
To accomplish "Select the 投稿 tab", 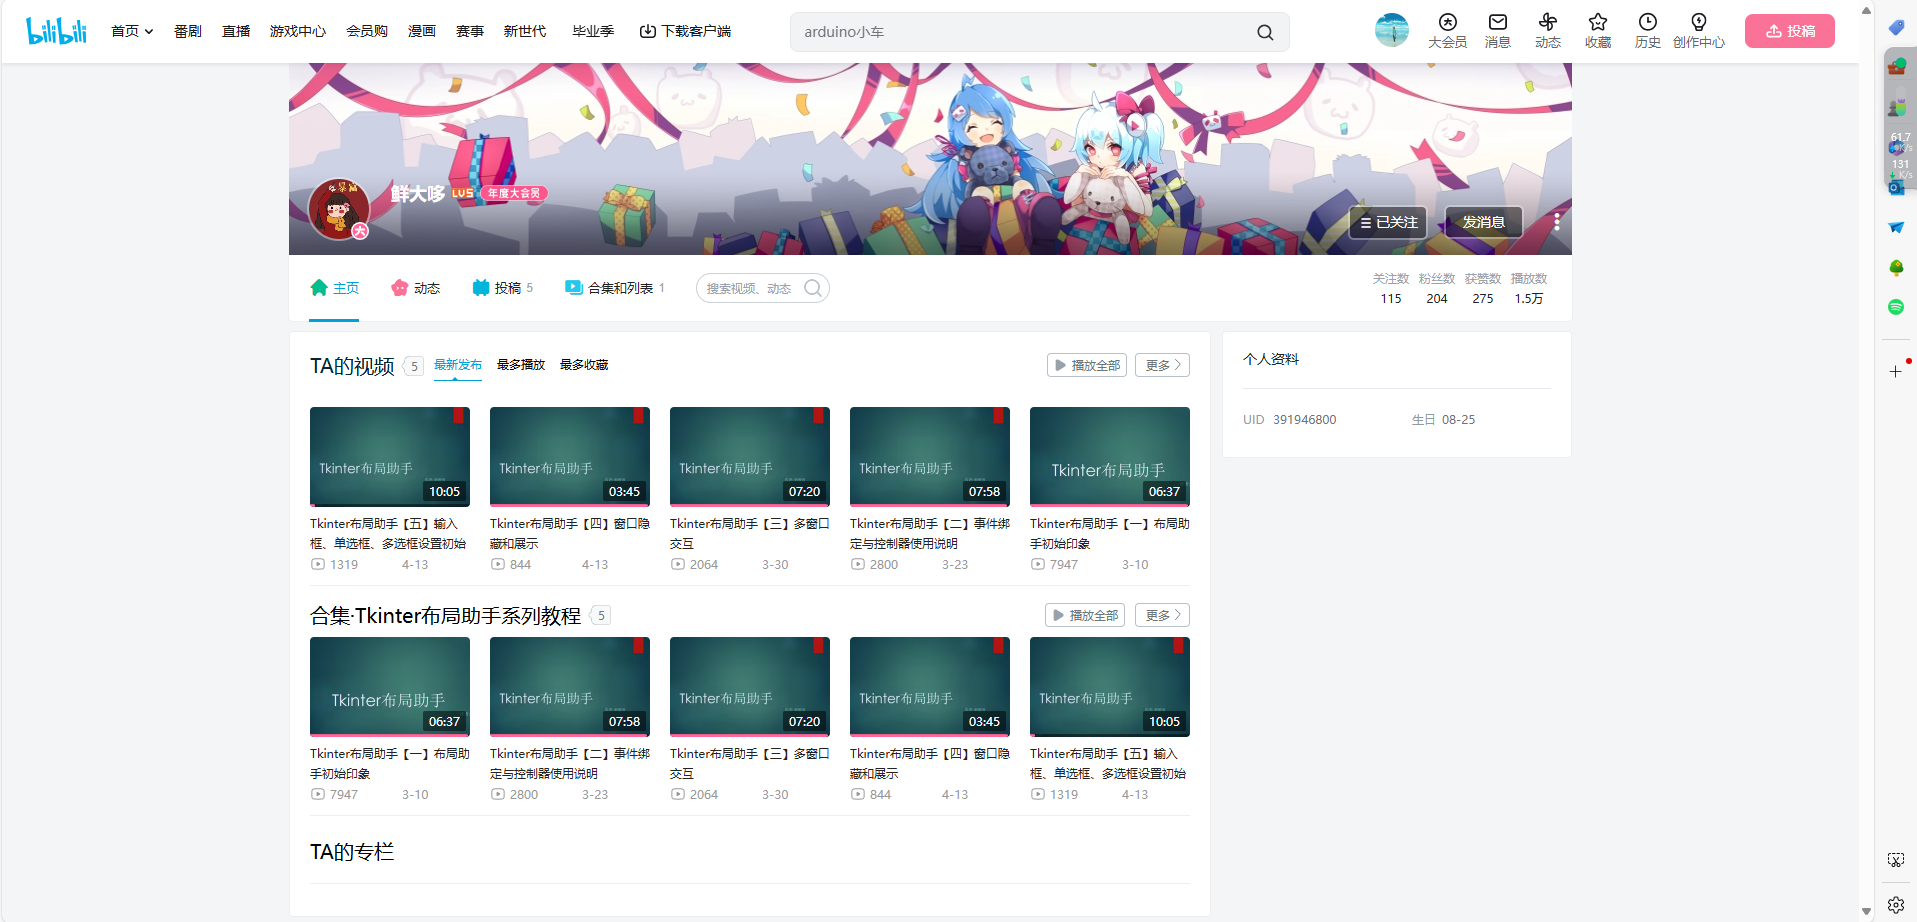I will click(x=502, y=288).
